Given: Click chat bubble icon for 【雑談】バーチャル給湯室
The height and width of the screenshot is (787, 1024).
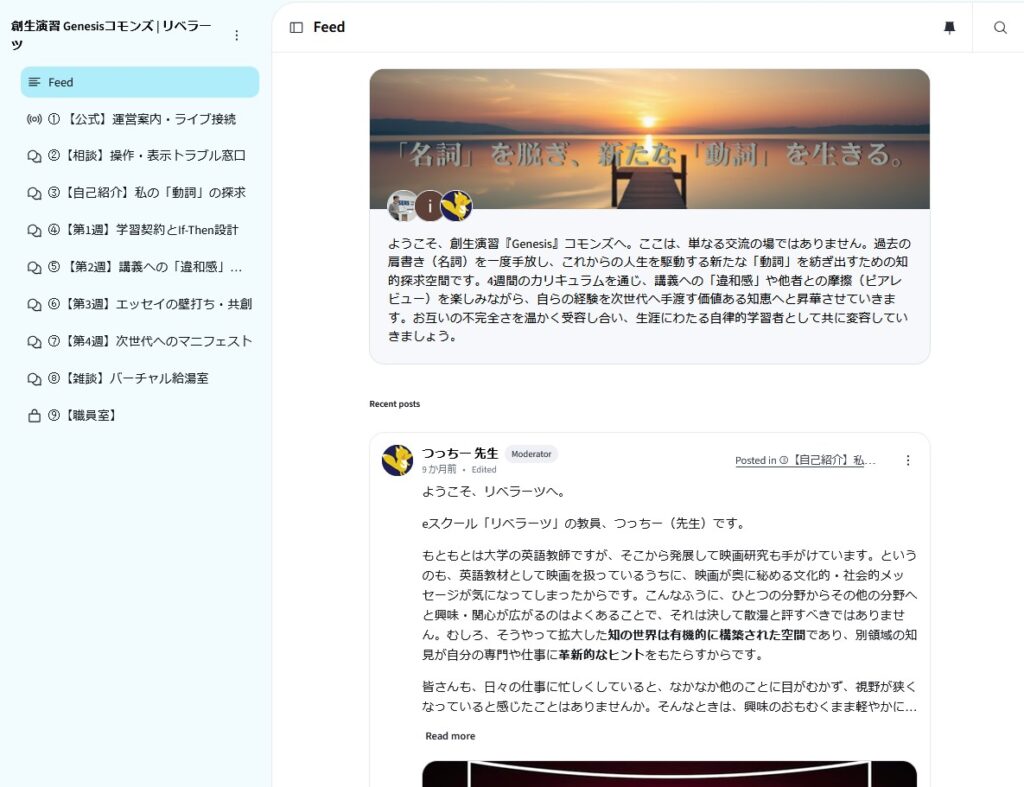Looking at the screenshot, I should 34,379.
